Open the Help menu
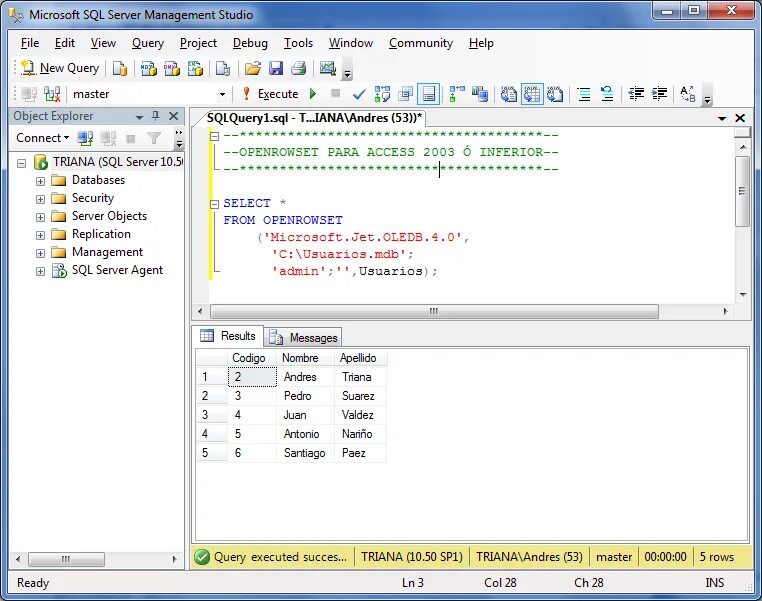Image resolution: width=762 pixels, height=601 pixels. tap(481, 43)
